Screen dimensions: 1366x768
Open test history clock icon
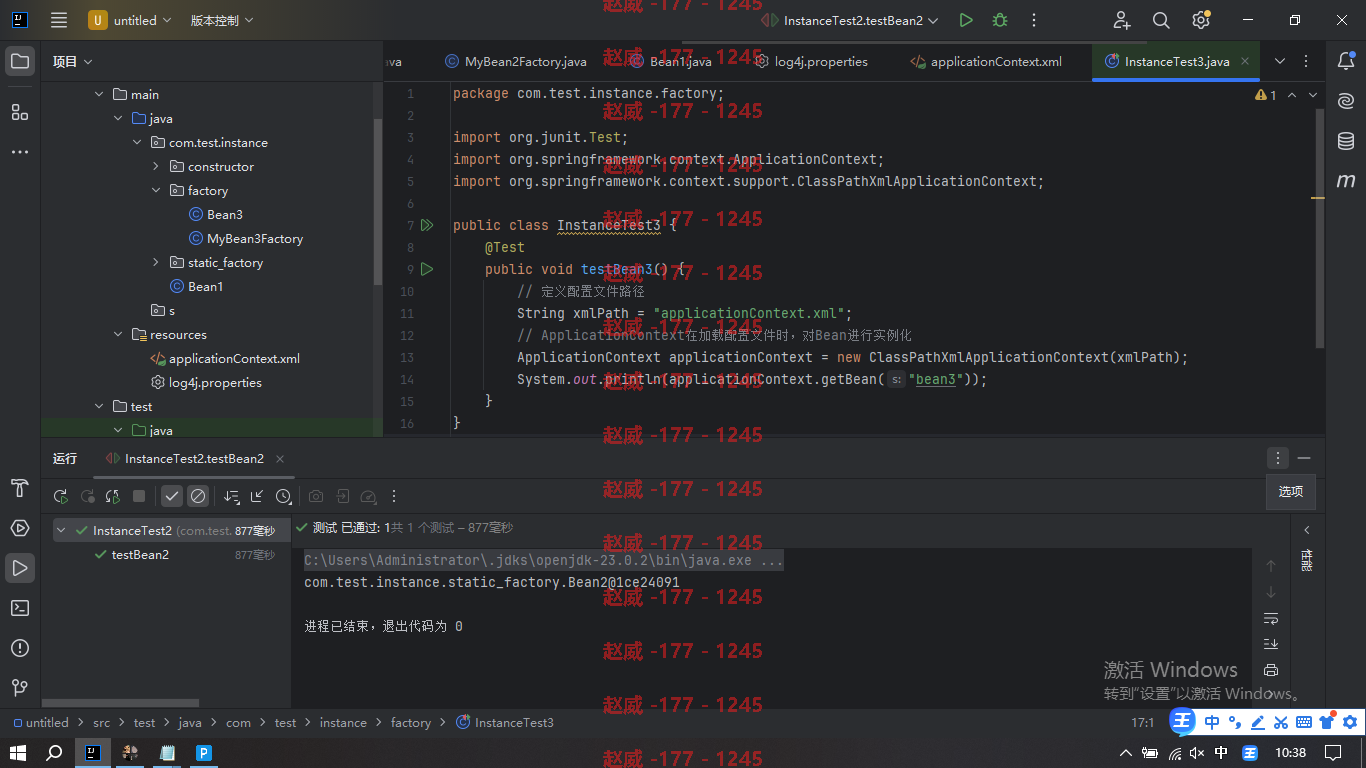tap(284, 496)
